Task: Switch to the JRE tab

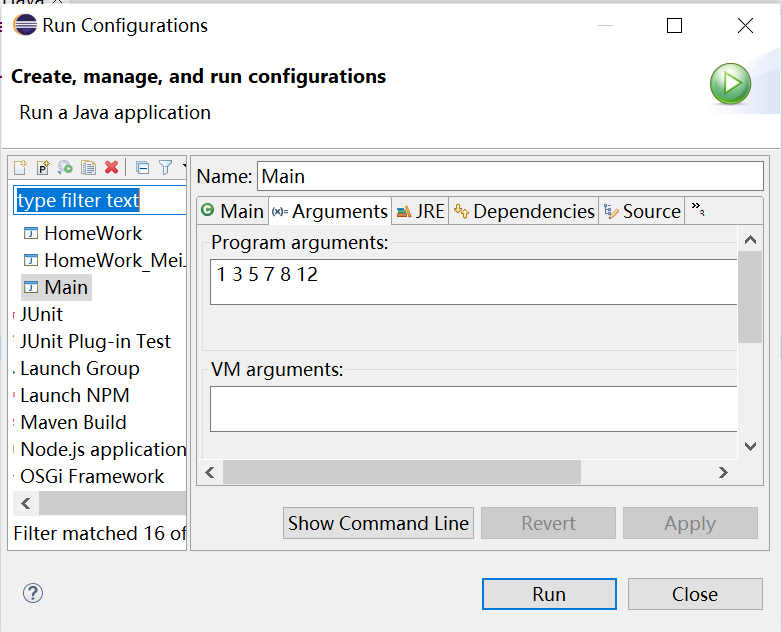Action: 420,211
